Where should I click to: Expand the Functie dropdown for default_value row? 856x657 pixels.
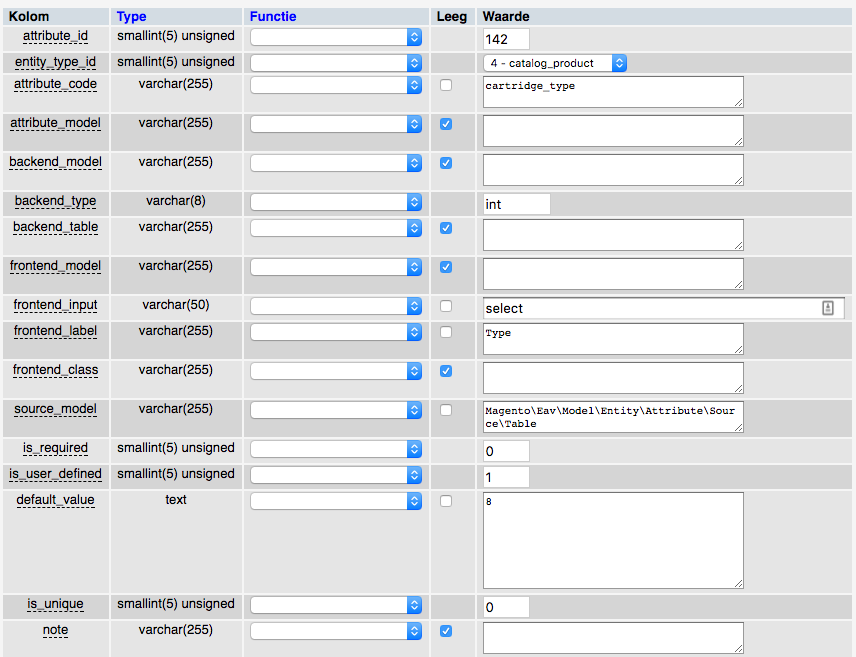click(x=335, y=500)
